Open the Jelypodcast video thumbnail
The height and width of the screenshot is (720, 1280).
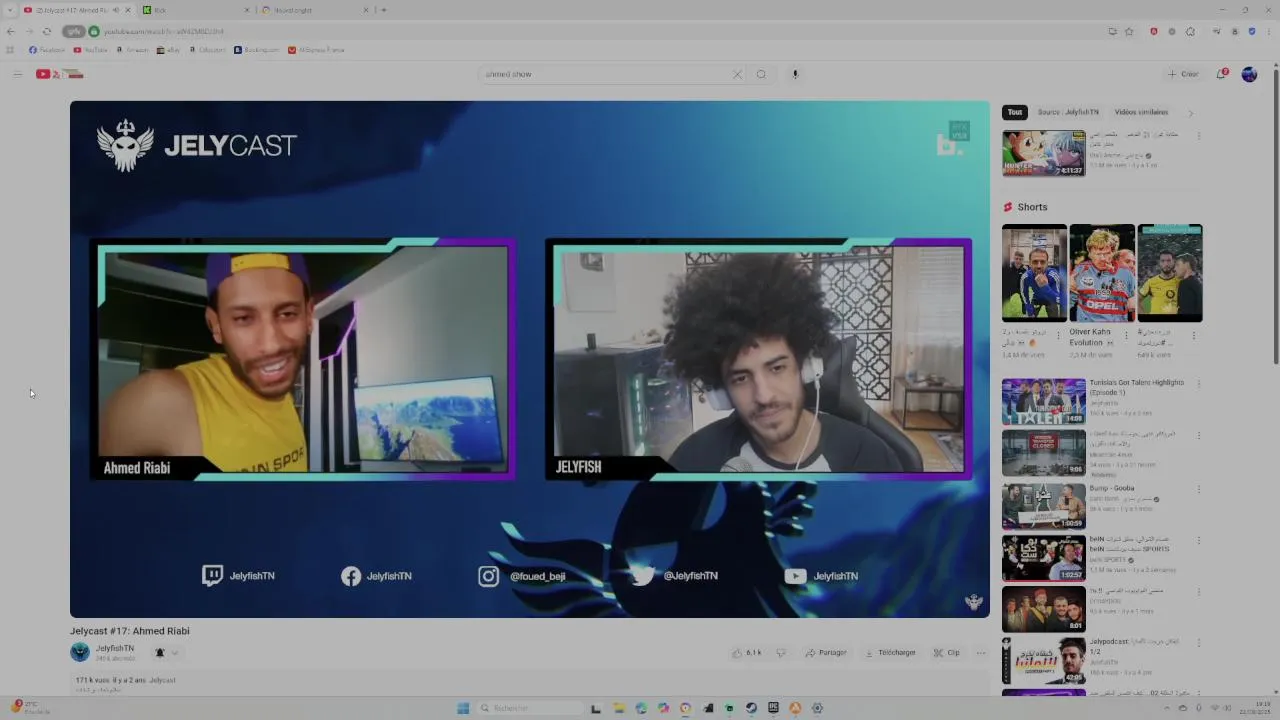coord(1044,661)
